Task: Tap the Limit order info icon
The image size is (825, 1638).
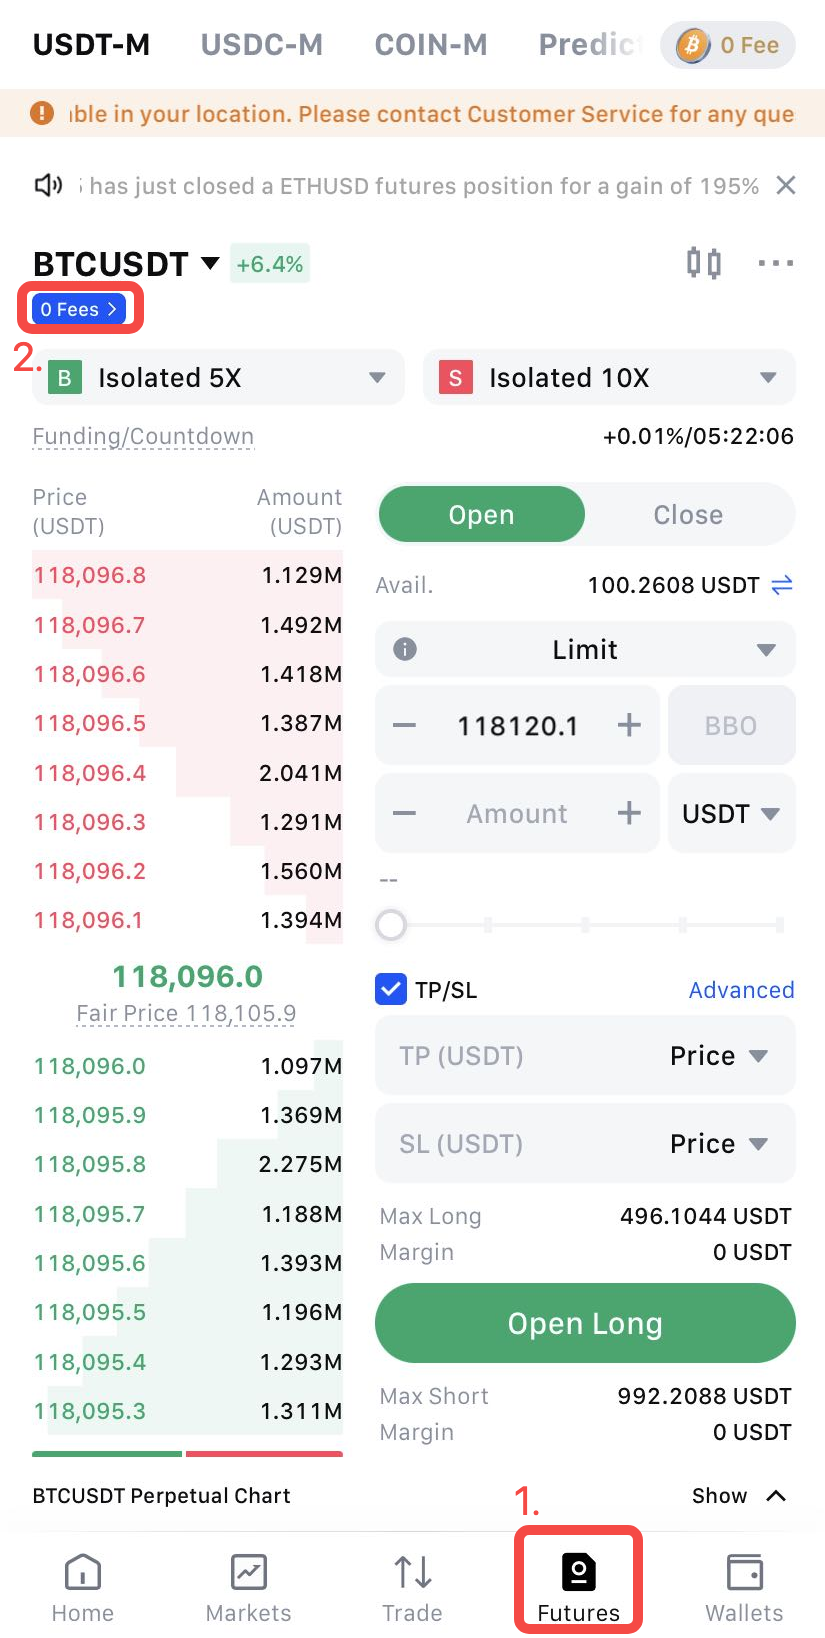Action: click(405, 649)
